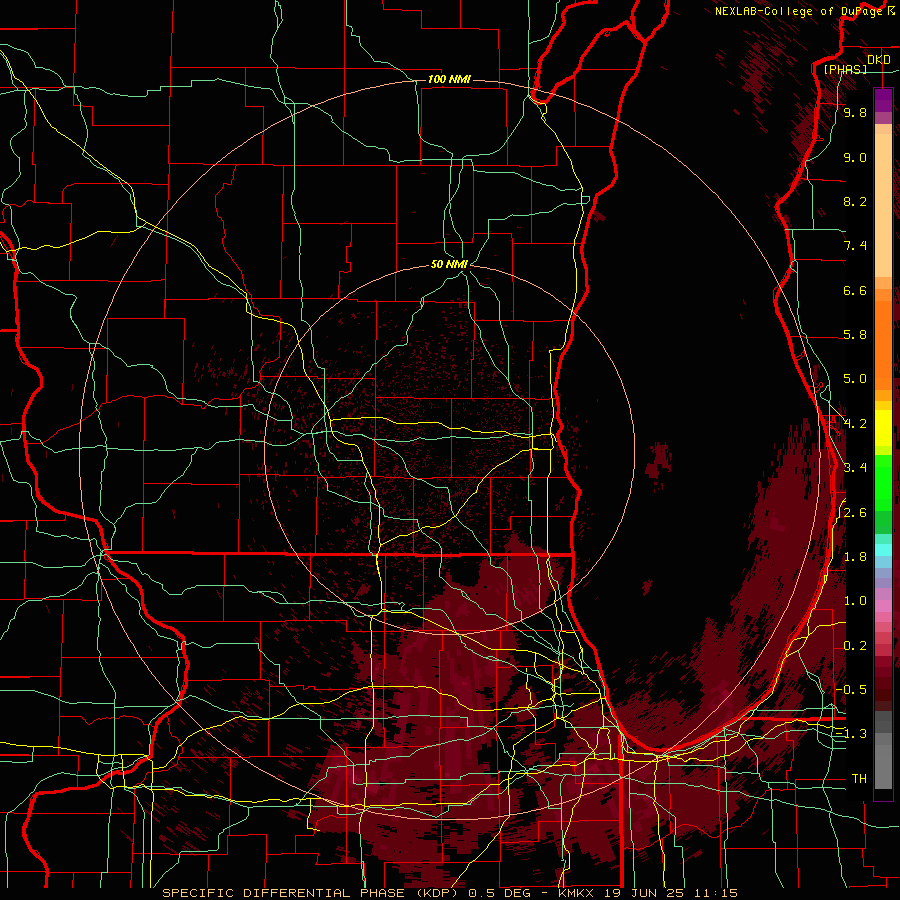Click the 3.4 value on the color scale
The height and width of the screenshot is (900, 900).
click(x=855, y=468)
